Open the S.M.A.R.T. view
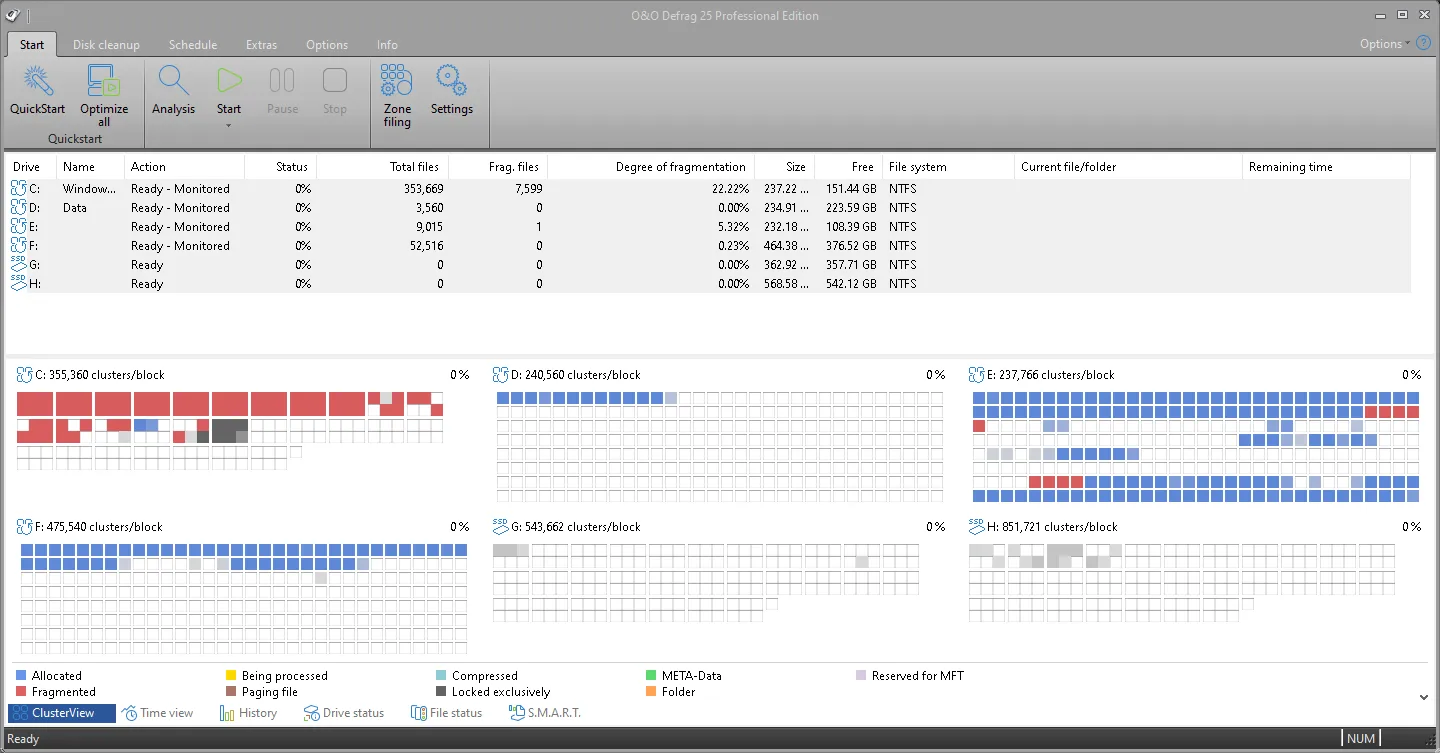This screenshot has width=1440, height=753. pos(544,713)
